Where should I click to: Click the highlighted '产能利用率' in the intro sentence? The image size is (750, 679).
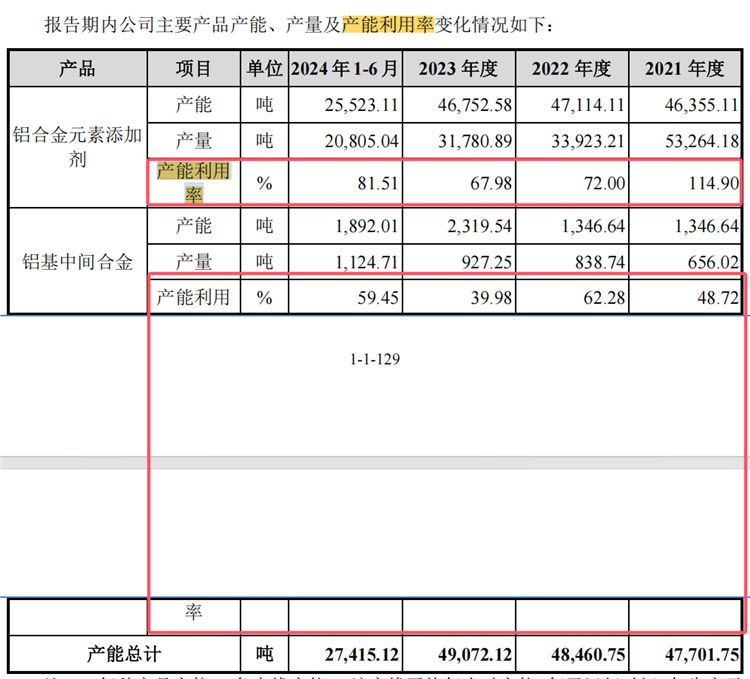[x=388, y=24]
